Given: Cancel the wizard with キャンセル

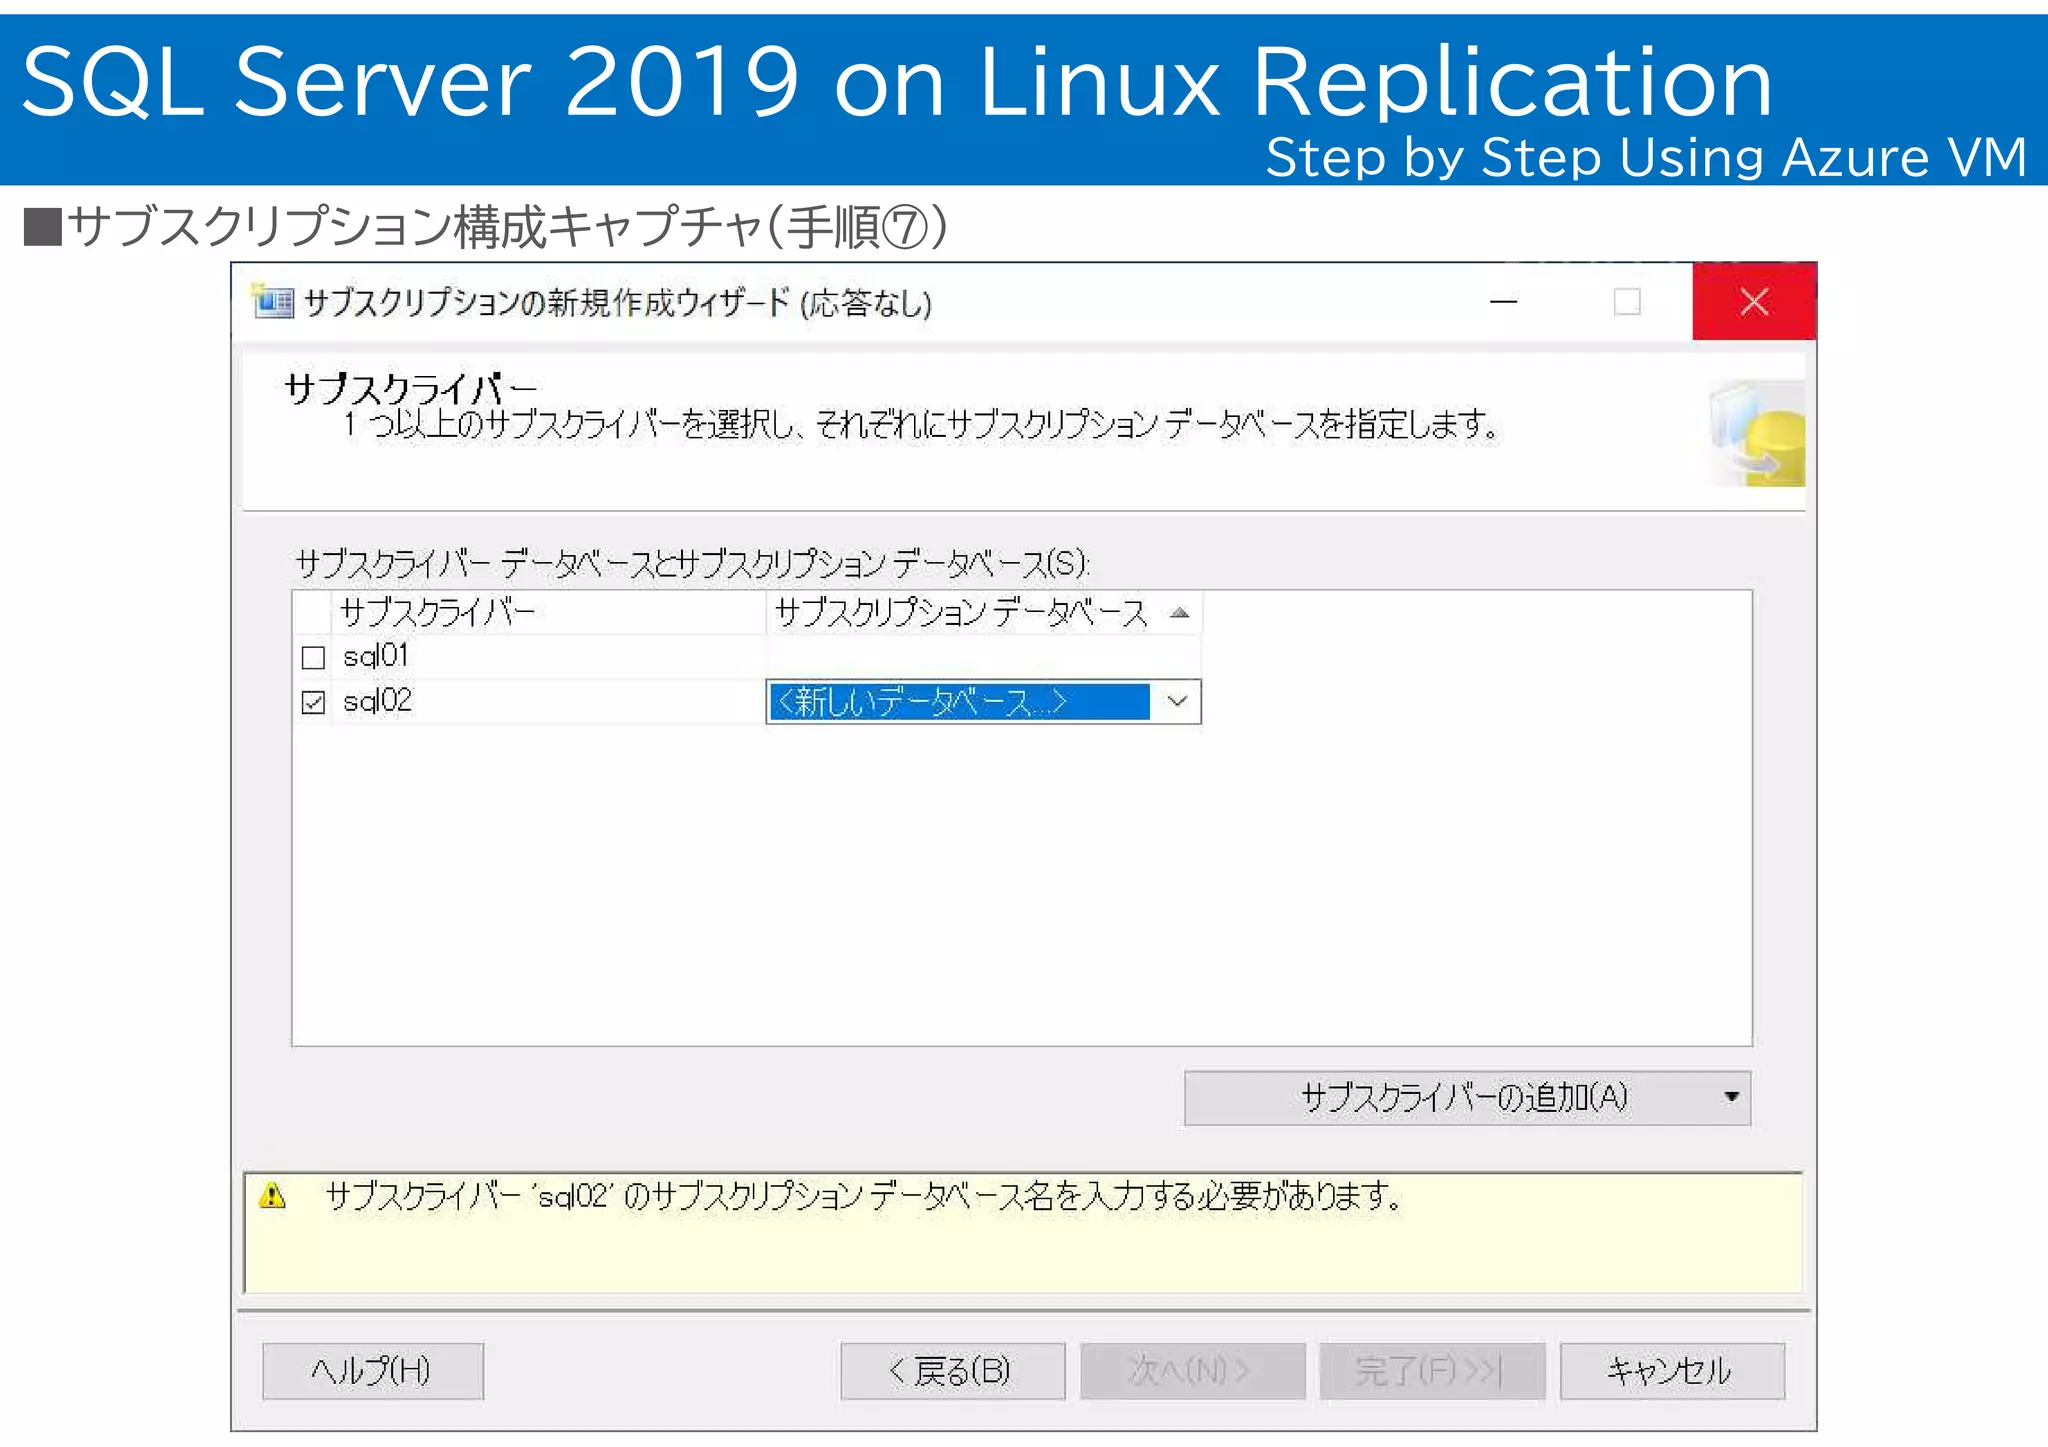Looking at the screenshot, I should pos(1672,1370).
